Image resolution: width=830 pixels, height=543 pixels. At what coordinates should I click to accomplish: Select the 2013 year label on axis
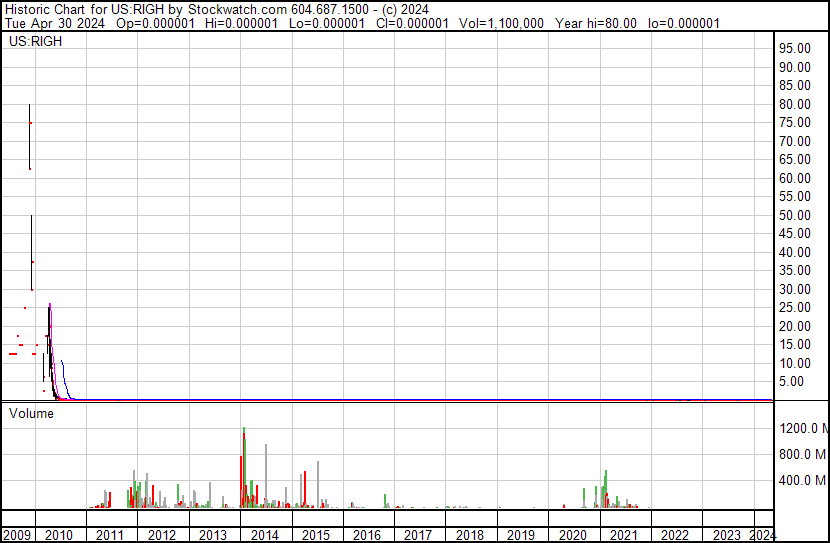(x=213, y=535)
